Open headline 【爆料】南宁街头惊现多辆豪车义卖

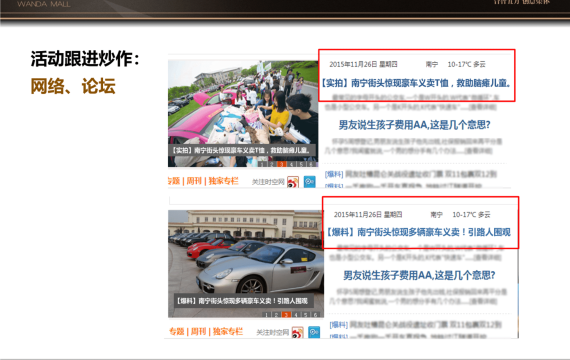coord(418,232)
